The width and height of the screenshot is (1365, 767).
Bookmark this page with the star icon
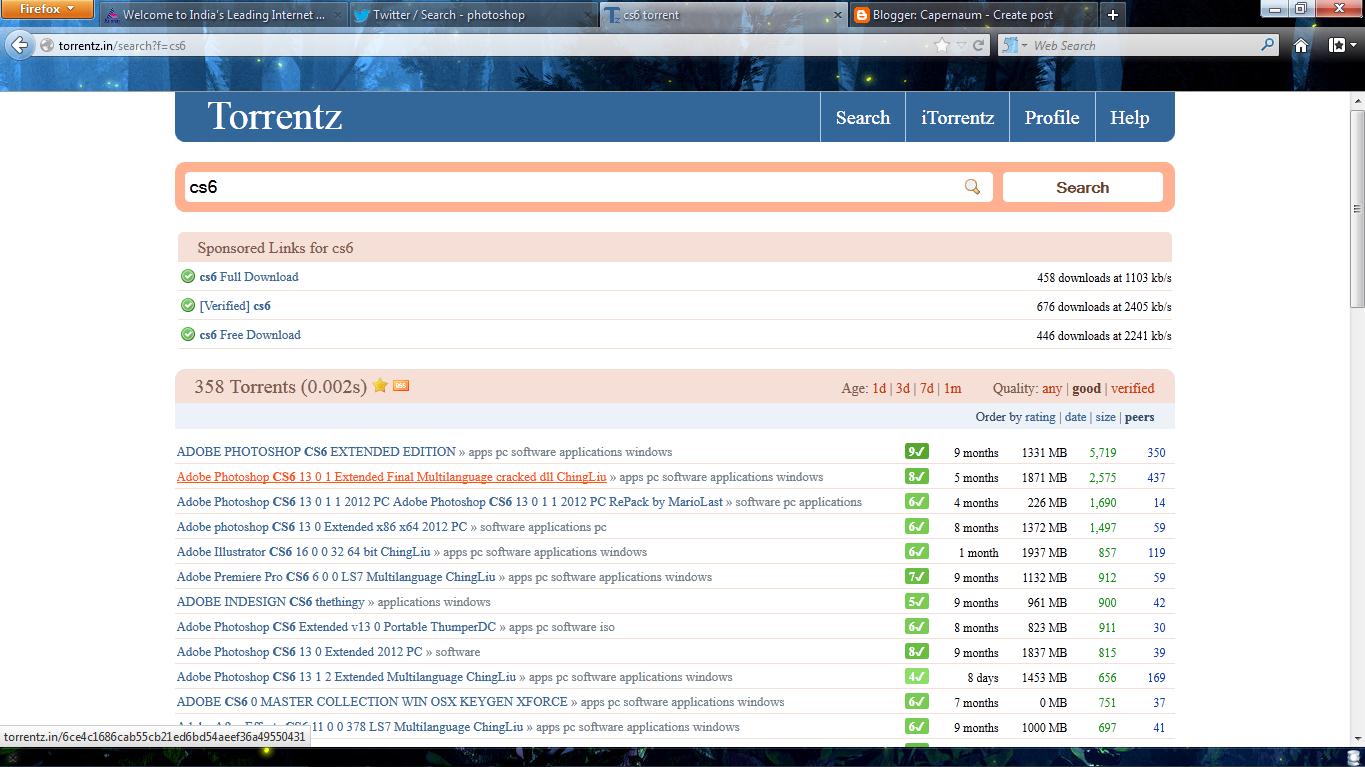pos(941,45)
